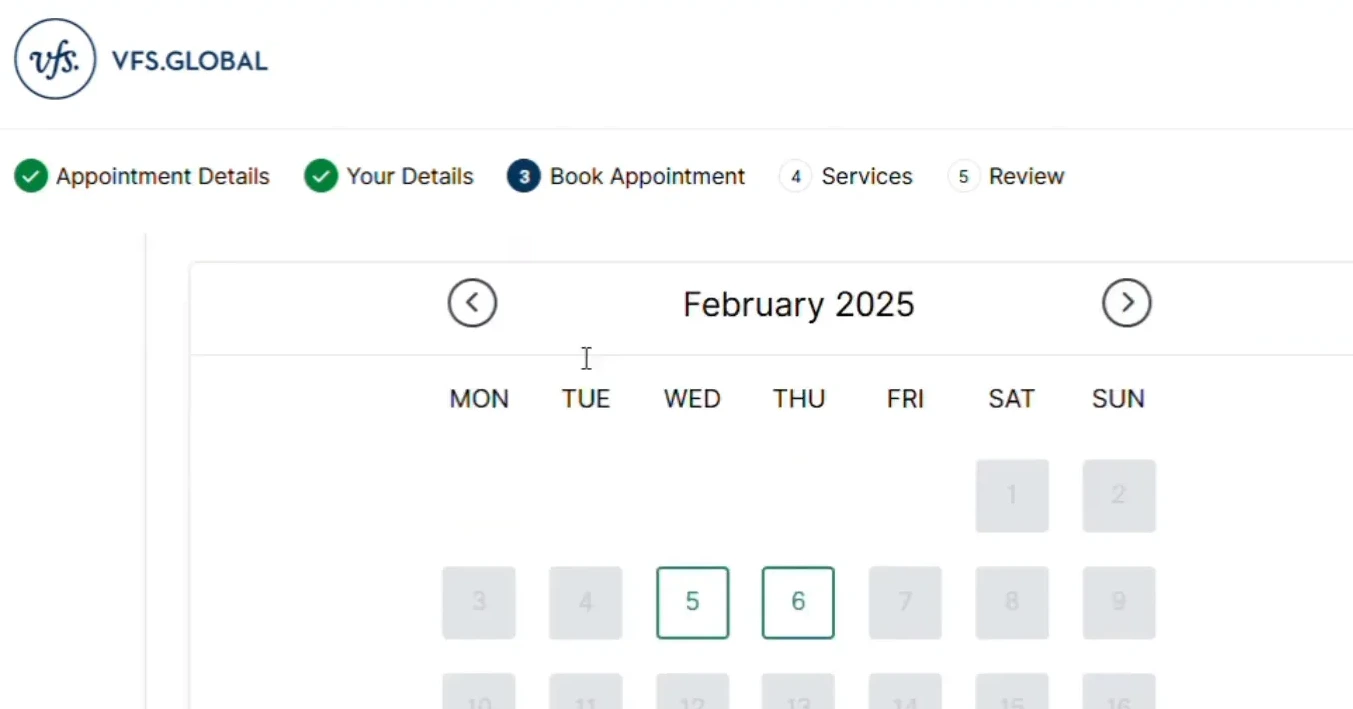Screen dimensions: 1353x709
Task: Click disabled date 8 on calendar
Action: 1012,602
